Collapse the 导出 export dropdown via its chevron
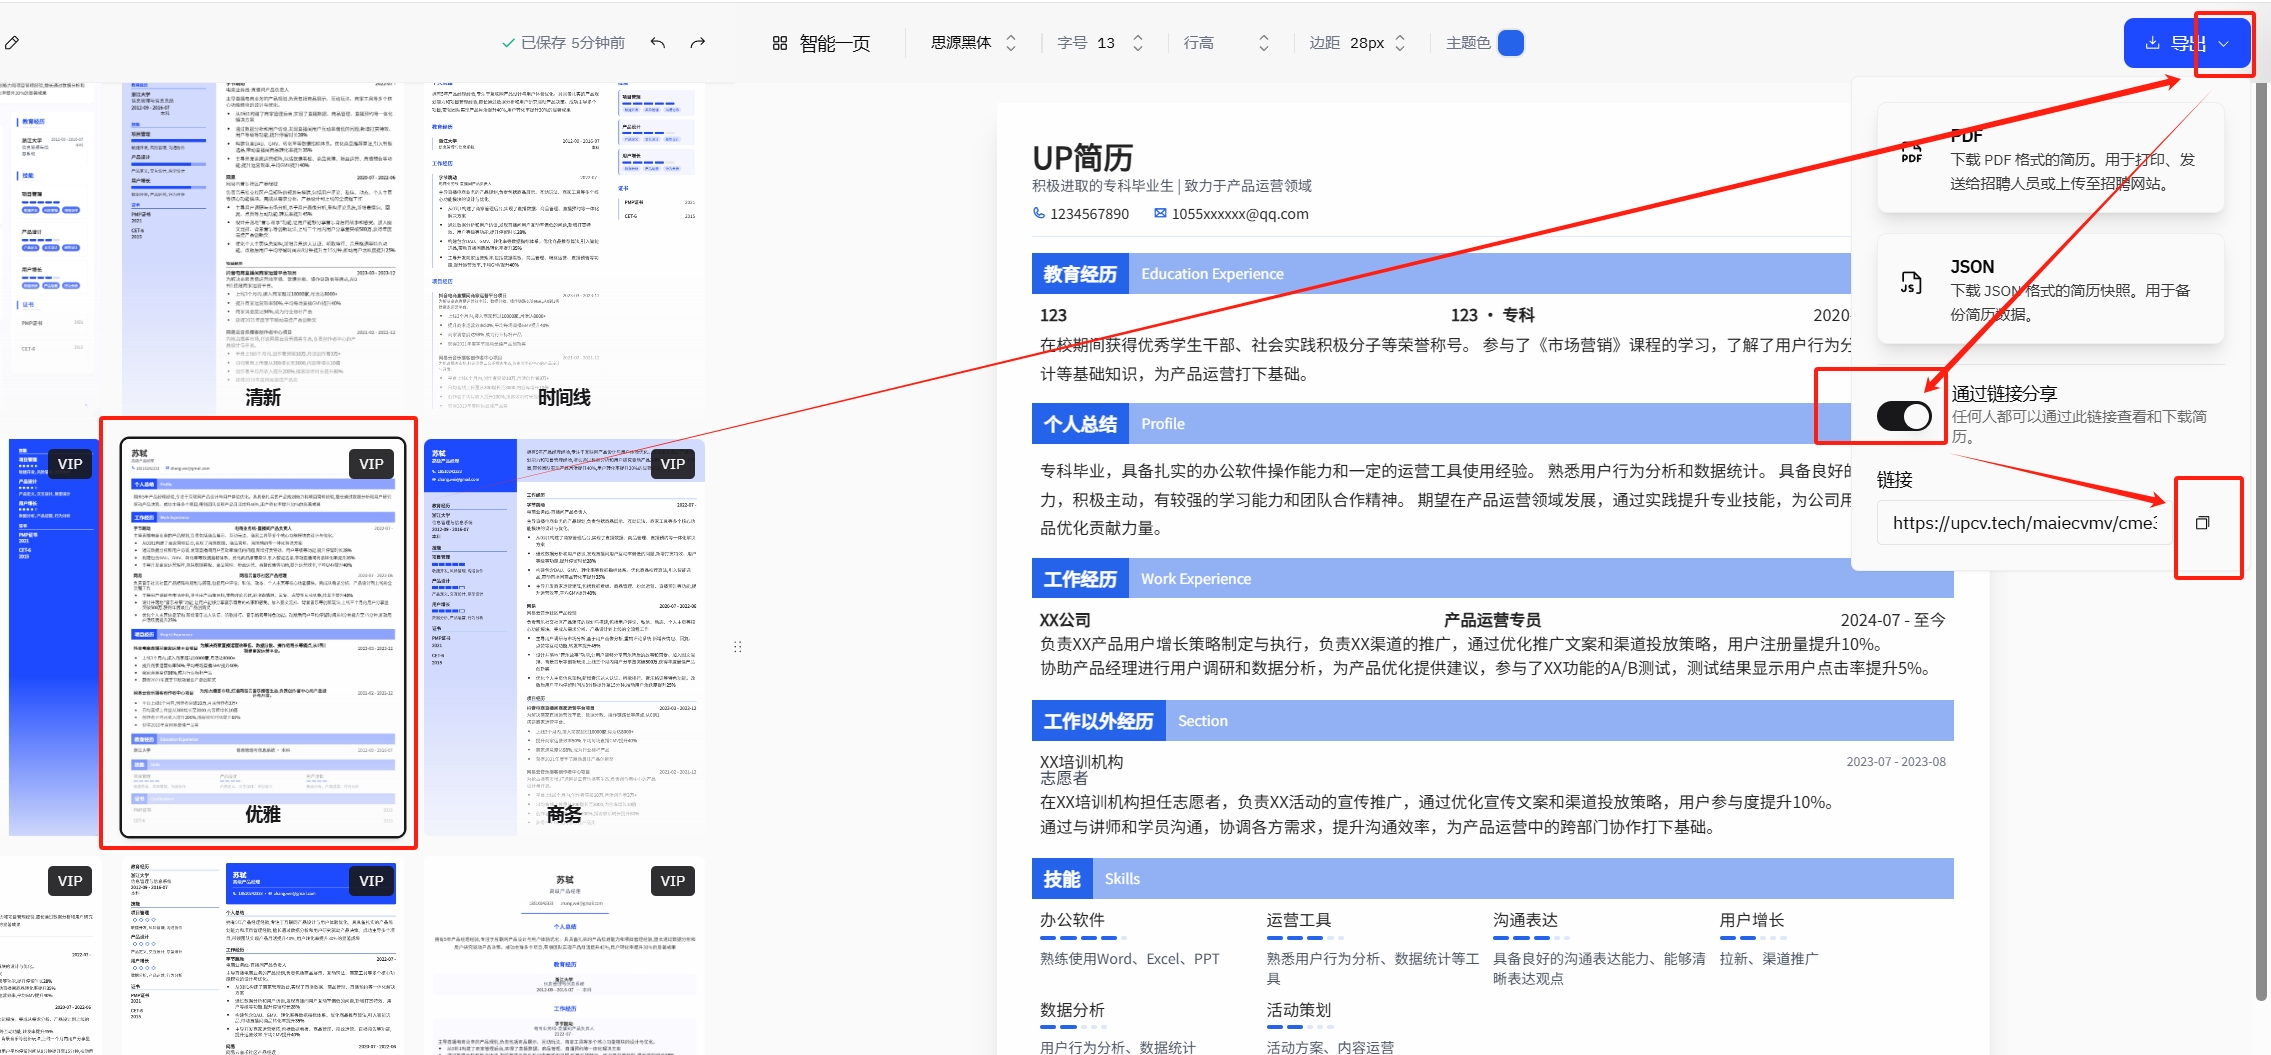 [x=2224, y=44]
